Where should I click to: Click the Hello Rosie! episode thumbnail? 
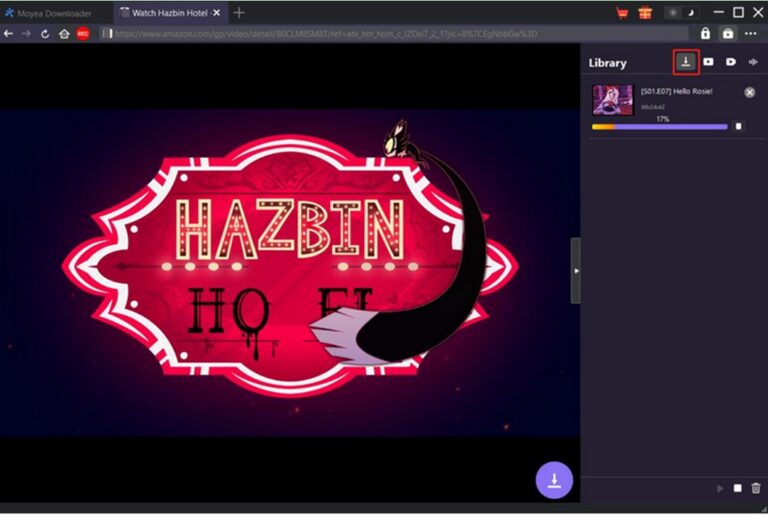tap(612, 100)
